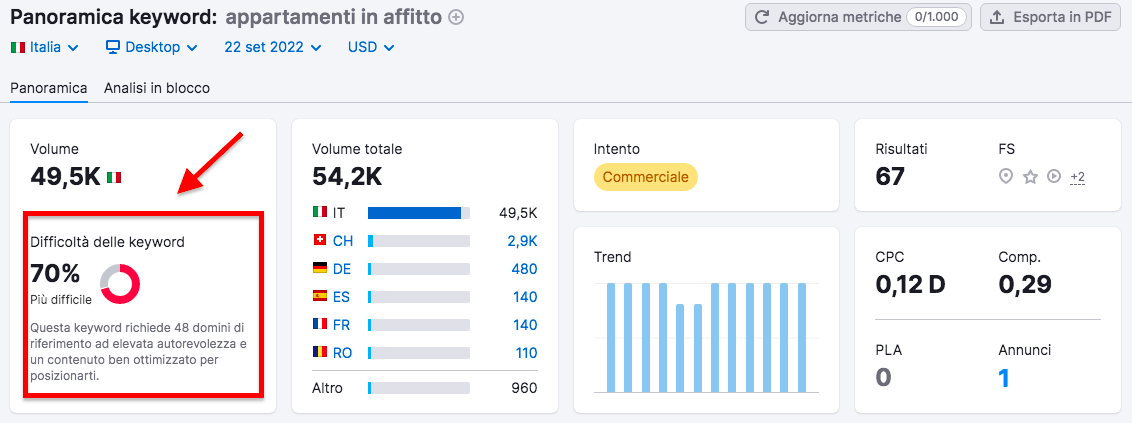This screenshot has width=1132, height=423.
Task: Click the Germany flag icon in volume list
Action: tap(320, 269)
